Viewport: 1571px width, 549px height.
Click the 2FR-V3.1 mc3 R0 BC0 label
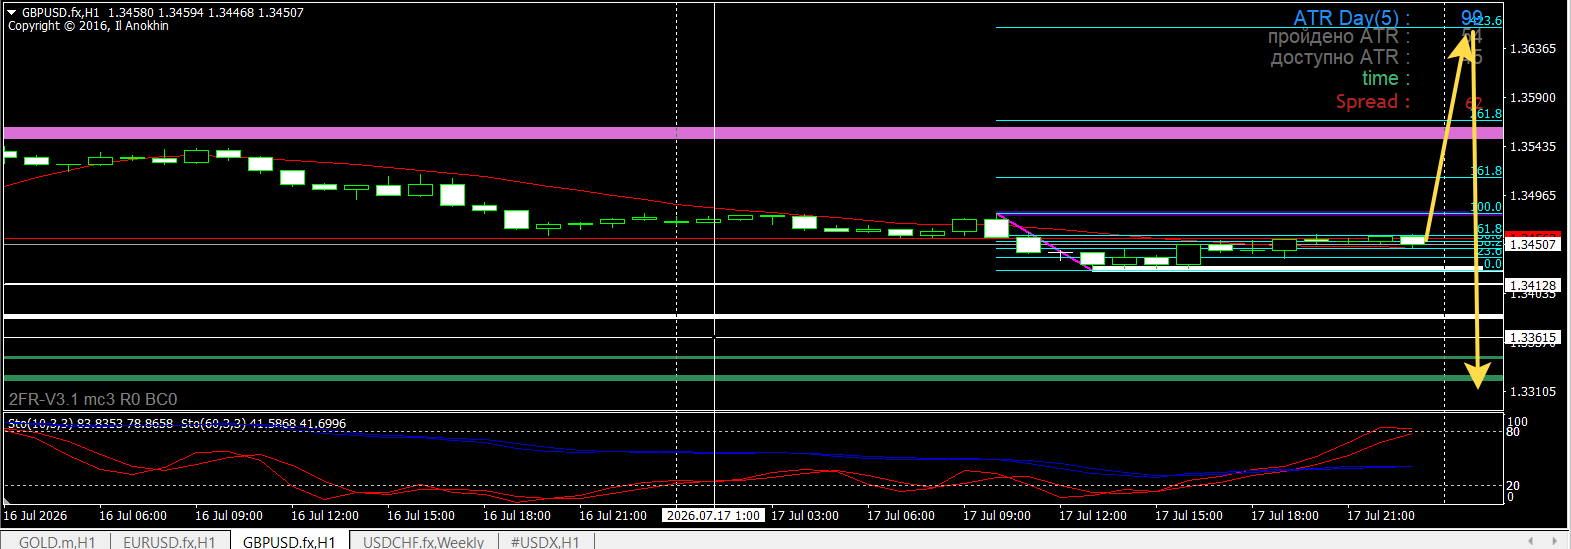[93, 399]
